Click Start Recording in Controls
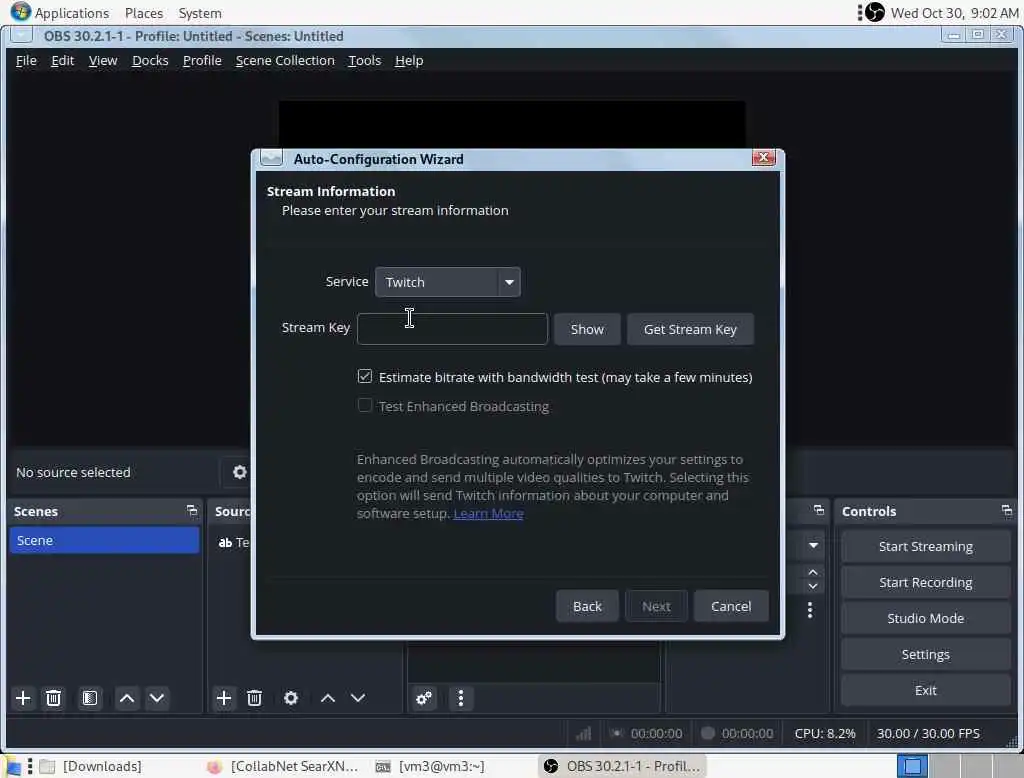This screenshot has height=778, width=1024. pos(925,582)
